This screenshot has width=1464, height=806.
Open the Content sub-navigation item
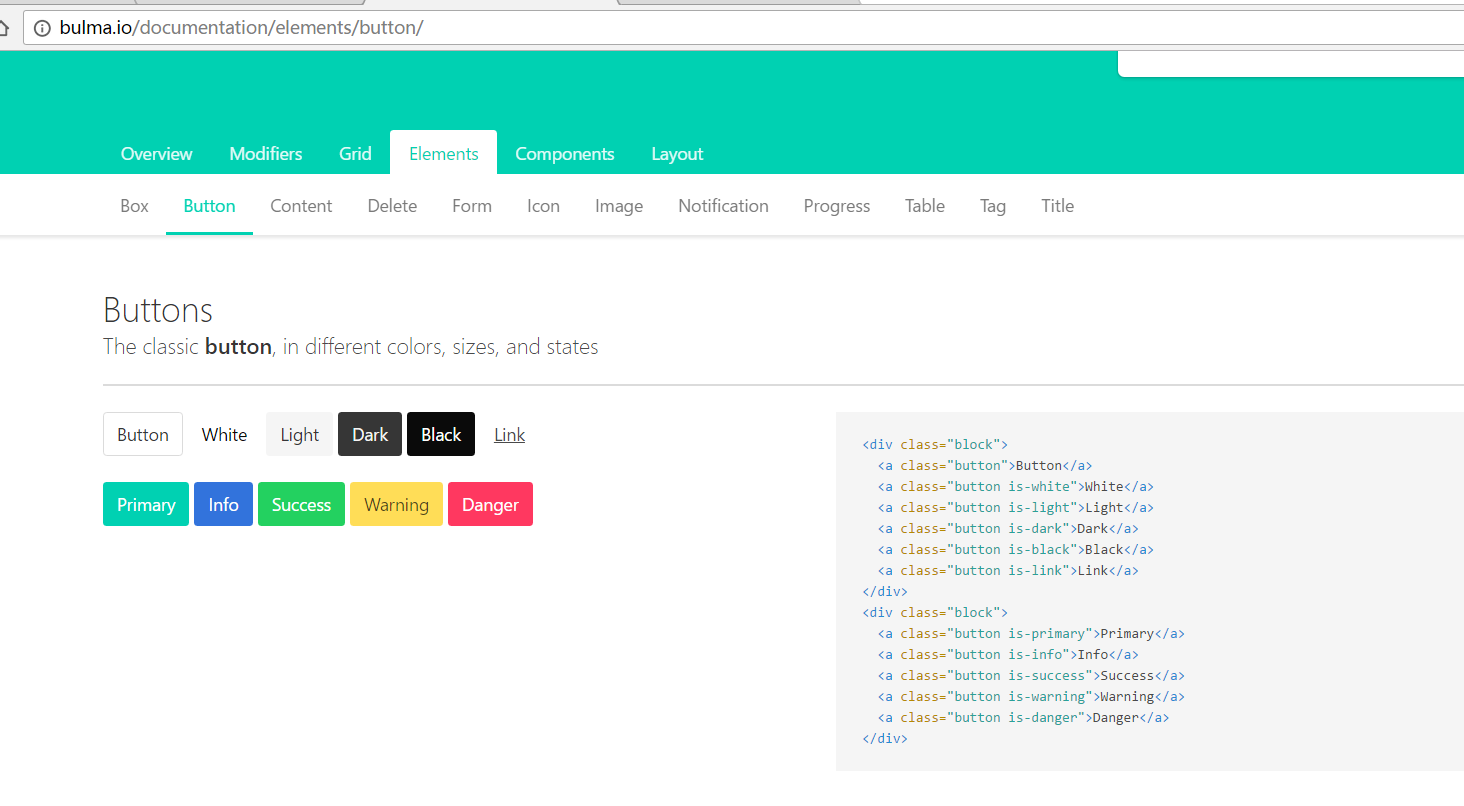[301, 206]
